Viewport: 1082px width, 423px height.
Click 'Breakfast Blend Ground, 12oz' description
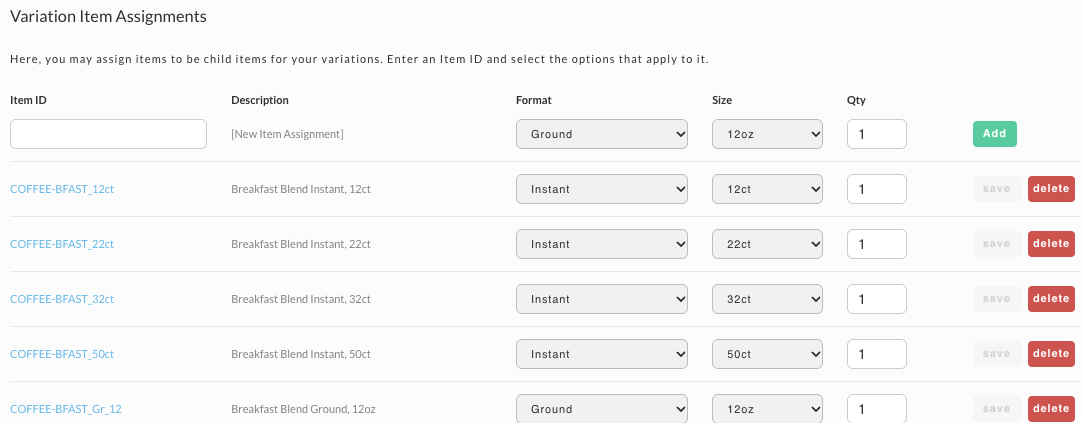pyautogui.click(x=304, y=410)
